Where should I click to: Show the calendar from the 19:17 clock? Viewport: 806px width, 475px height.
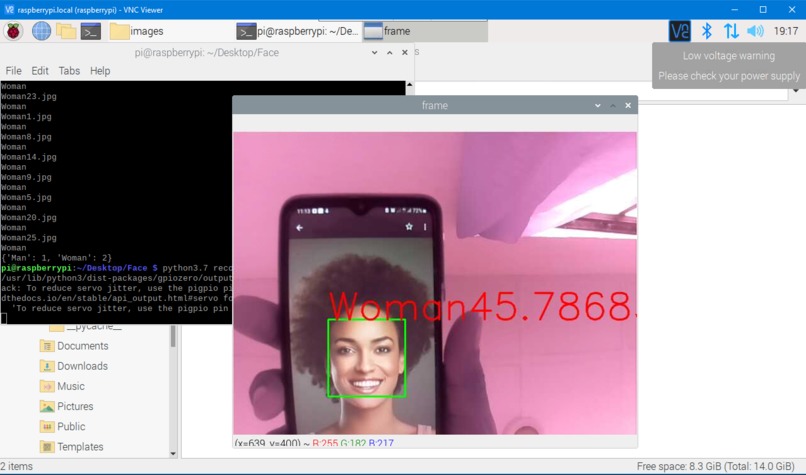tap(785, 31)
